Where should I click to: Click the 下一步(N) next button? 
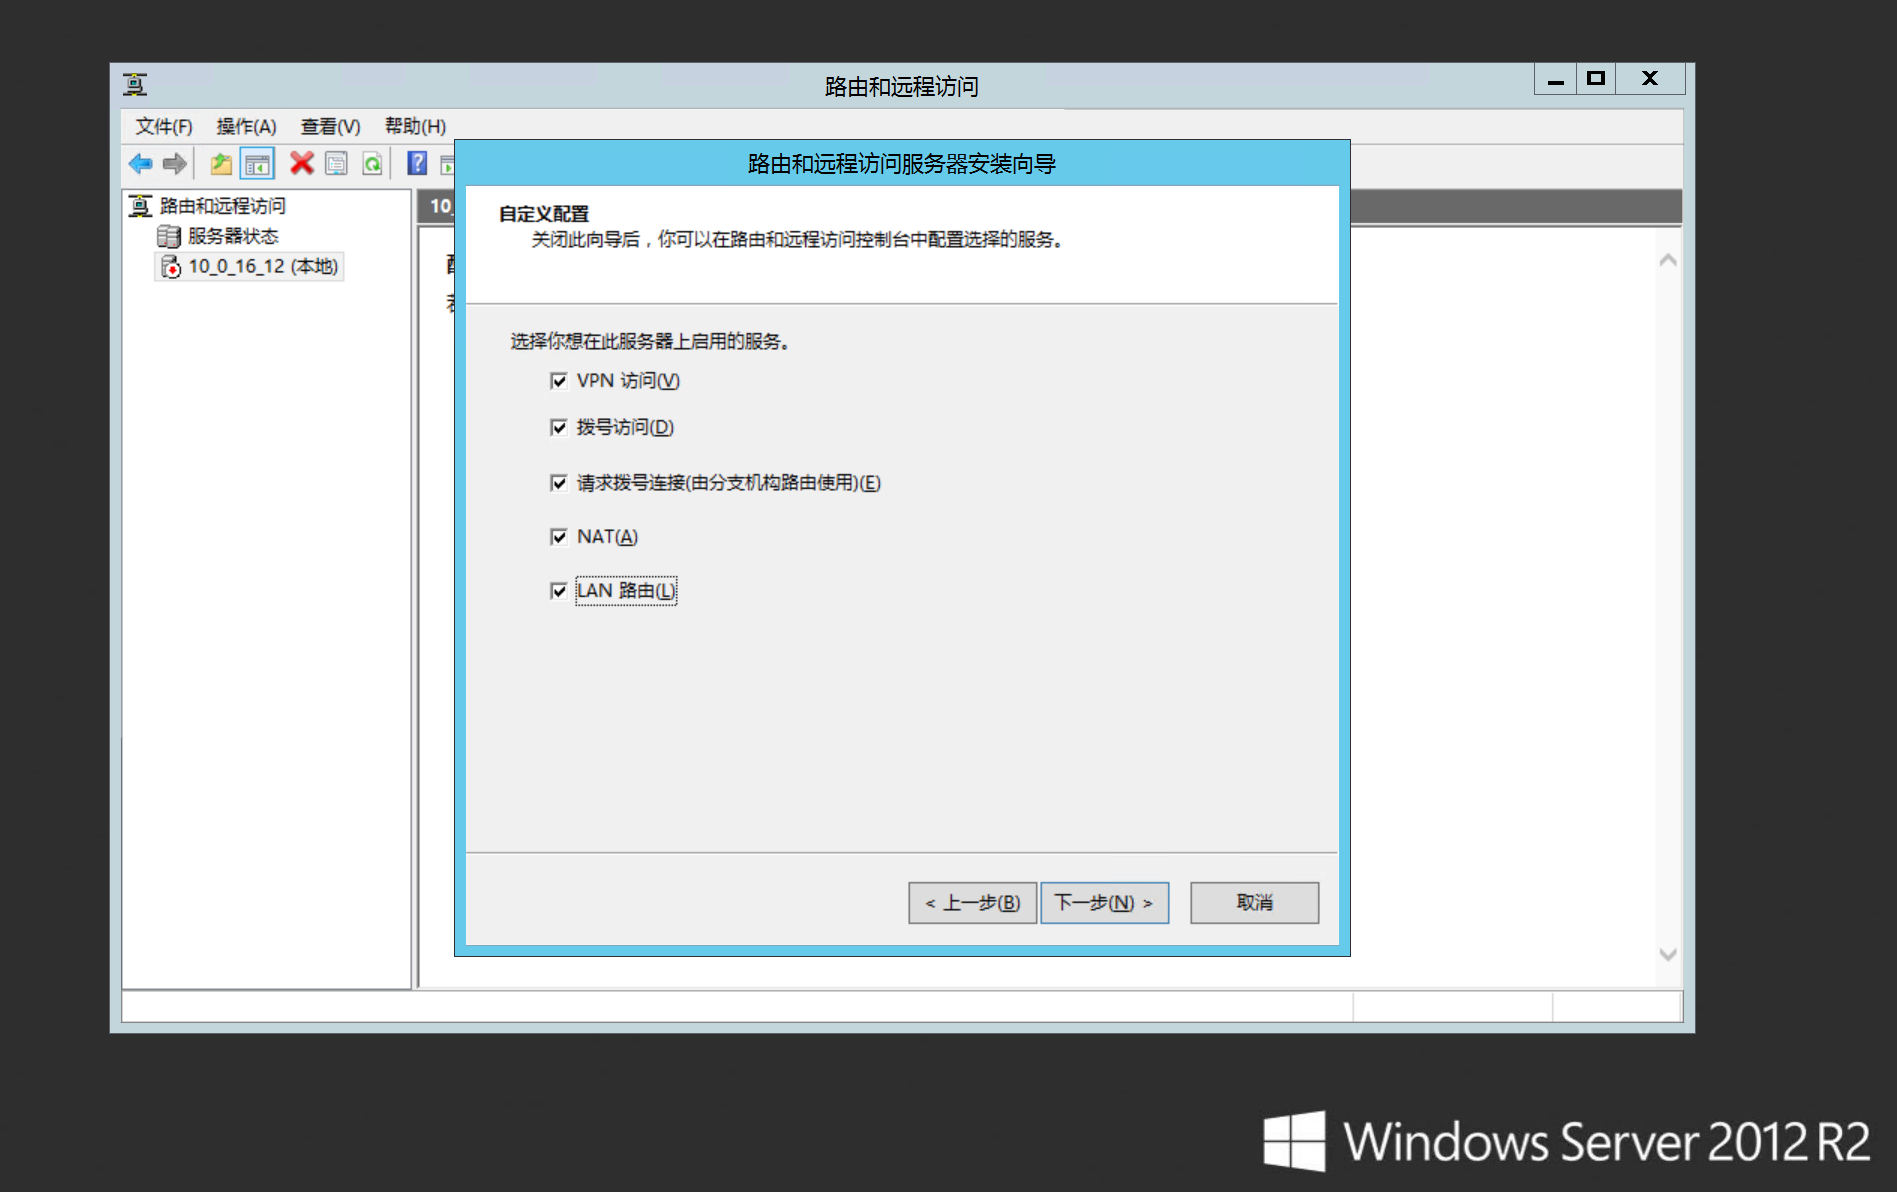[1104, 903]
